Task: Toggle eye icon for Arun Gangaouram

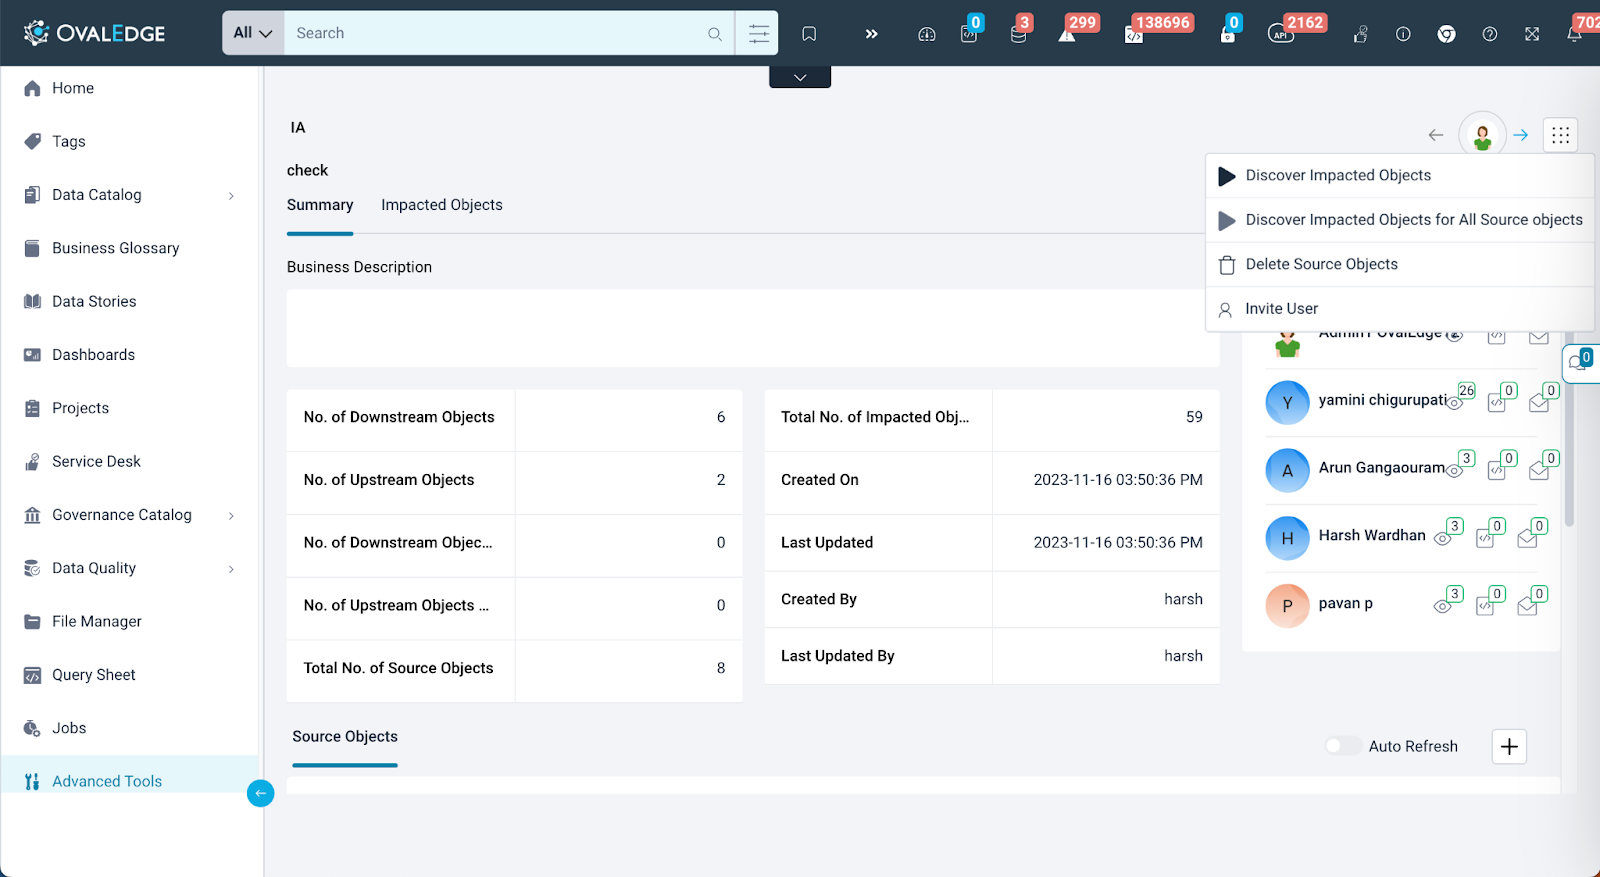Action: pyautogui.click(x=1455, y=470)
